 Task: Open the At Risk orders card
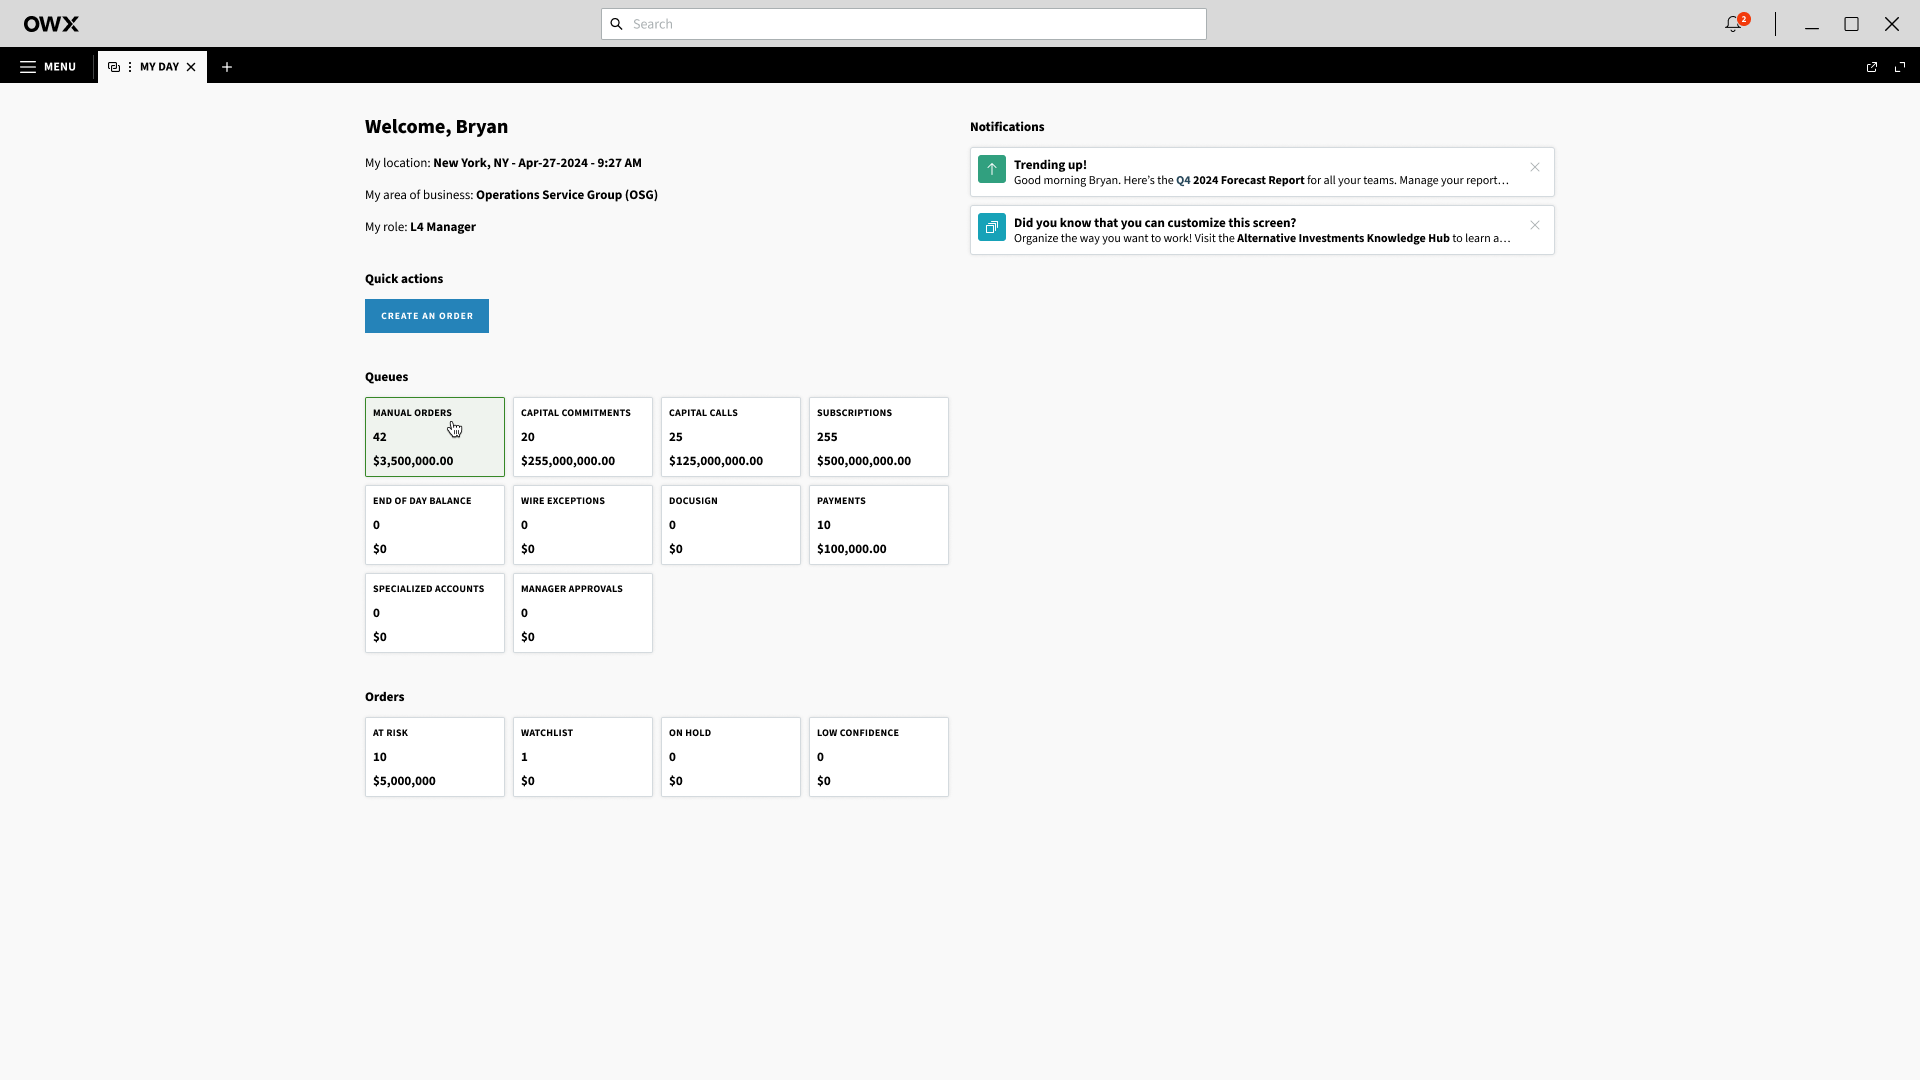point(435,757)
